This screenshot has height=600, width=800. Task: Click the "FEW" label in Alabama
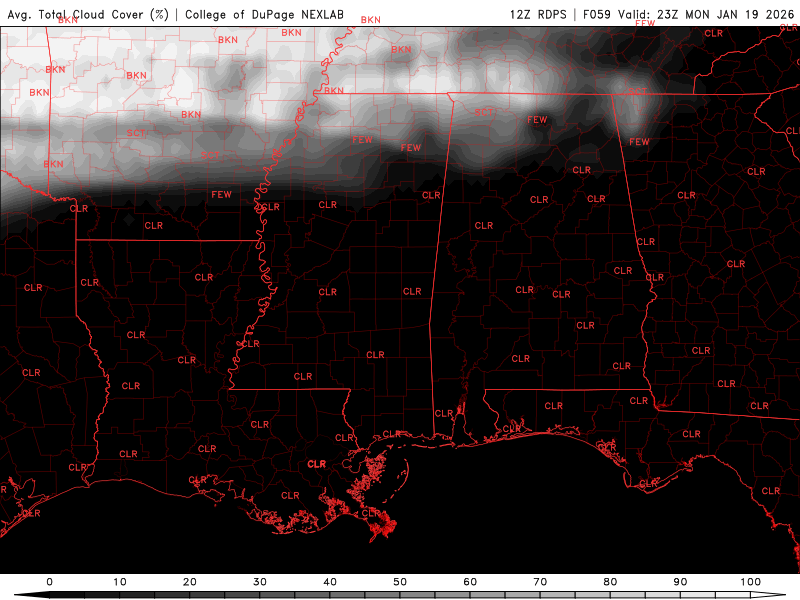[537, 120]
